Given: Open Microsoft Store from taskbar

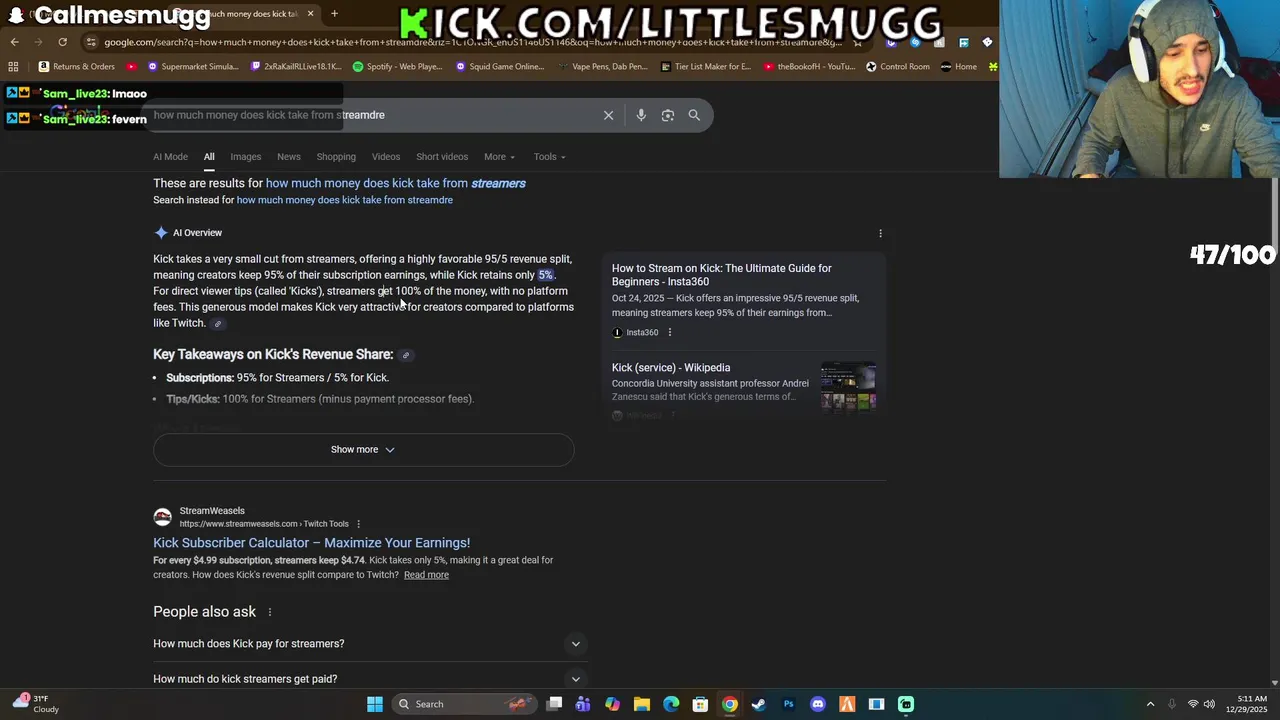Looking at the screenshot, I should [x=700, y=704].
